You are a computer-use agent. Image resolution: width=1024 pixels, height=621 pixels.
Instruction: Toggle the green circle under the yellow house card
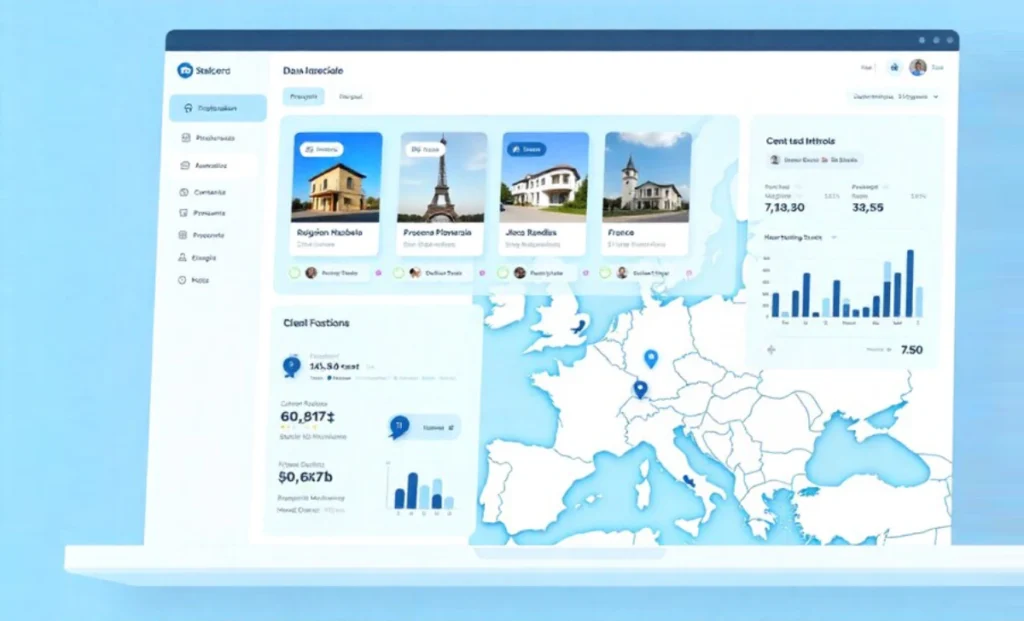click(x=294, y=272)
